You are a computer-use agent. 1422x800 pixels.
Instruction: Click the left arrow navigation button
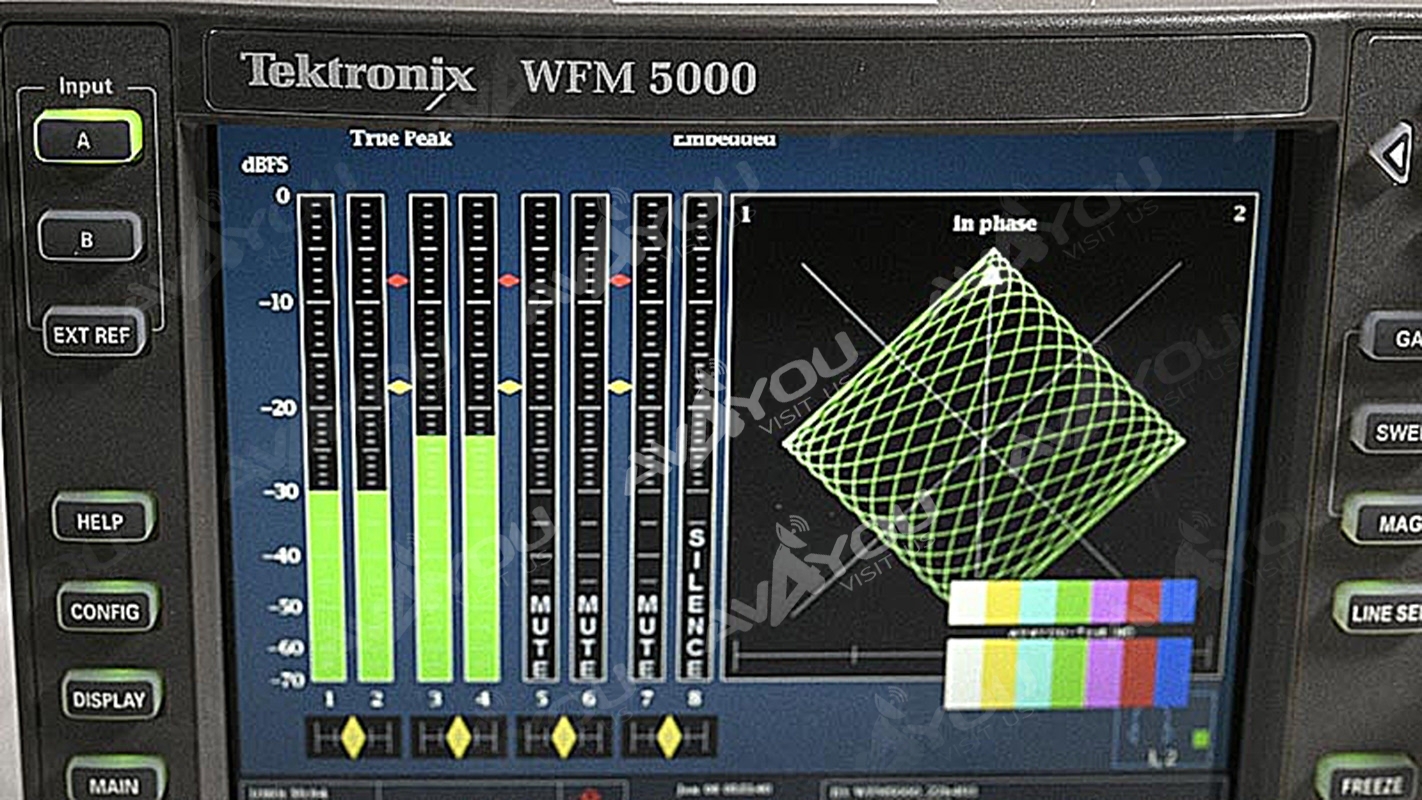[x=1391, y=153]
